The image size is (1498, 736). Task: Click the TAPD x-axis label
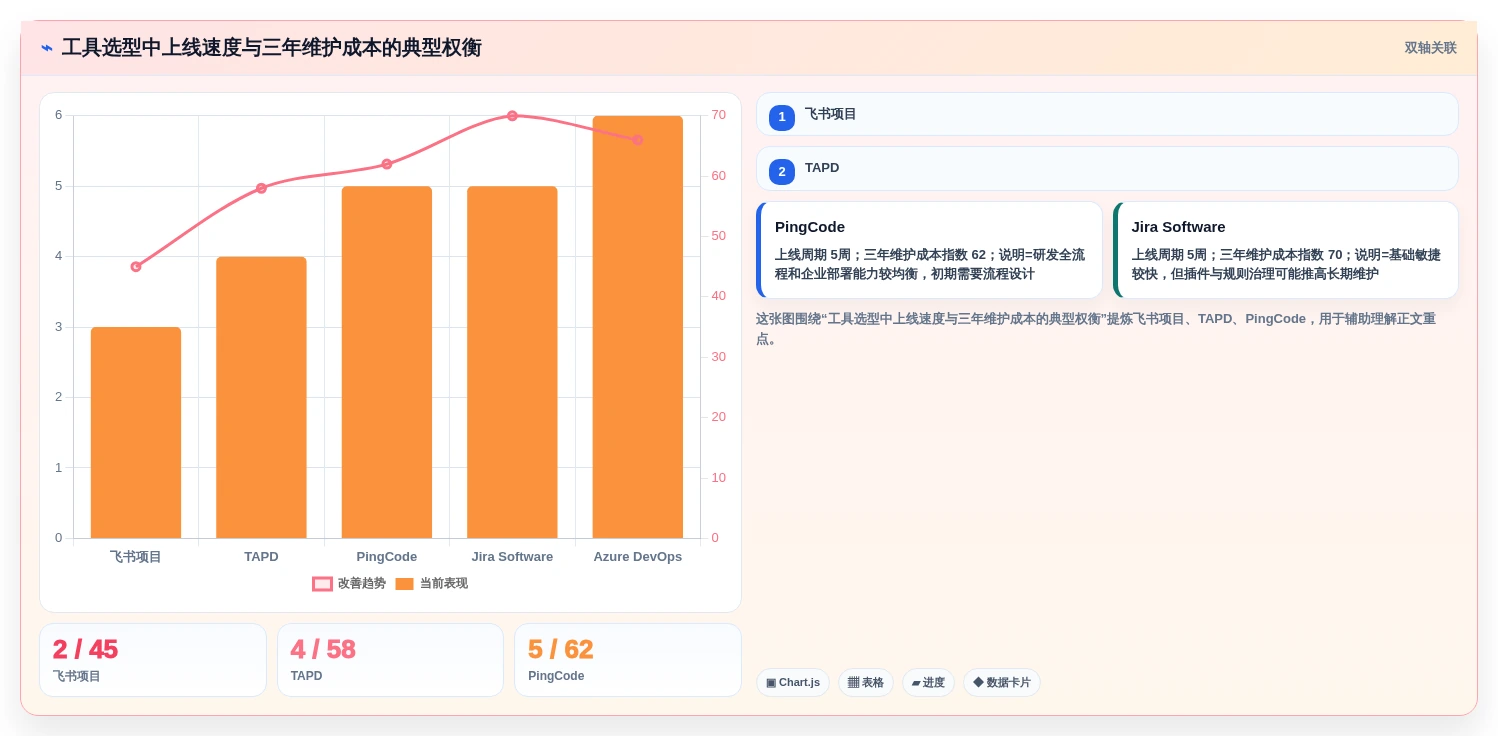tap(261, 557)
